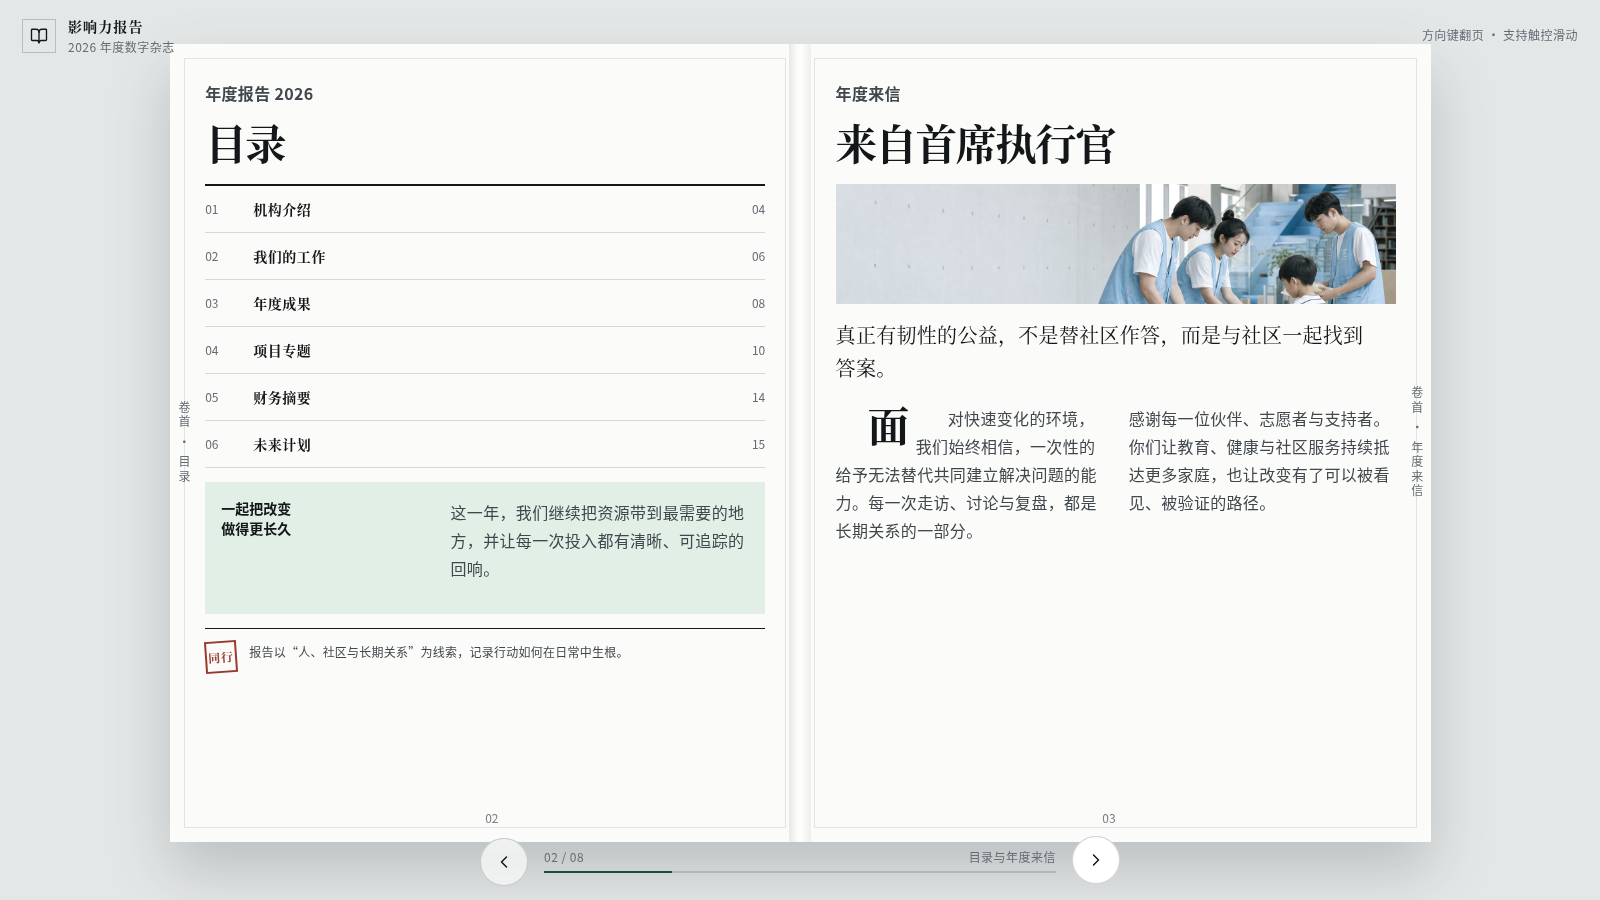Screen dimensions: 1600x900
Task: Click page number 08 beside 年度成果
Action: coord(758,304)
